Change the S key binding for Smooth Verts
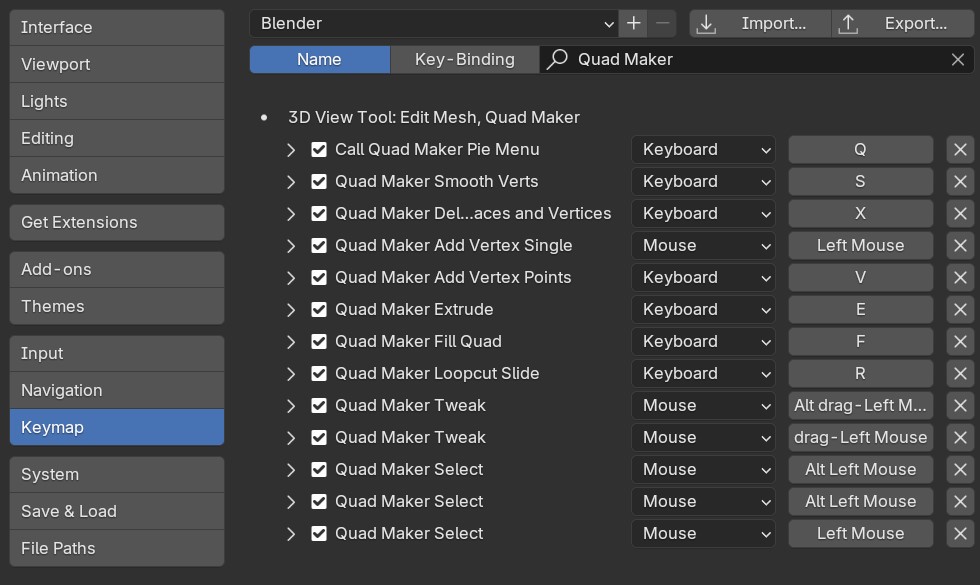Screen dimensions: 980x585 (861, 181)
